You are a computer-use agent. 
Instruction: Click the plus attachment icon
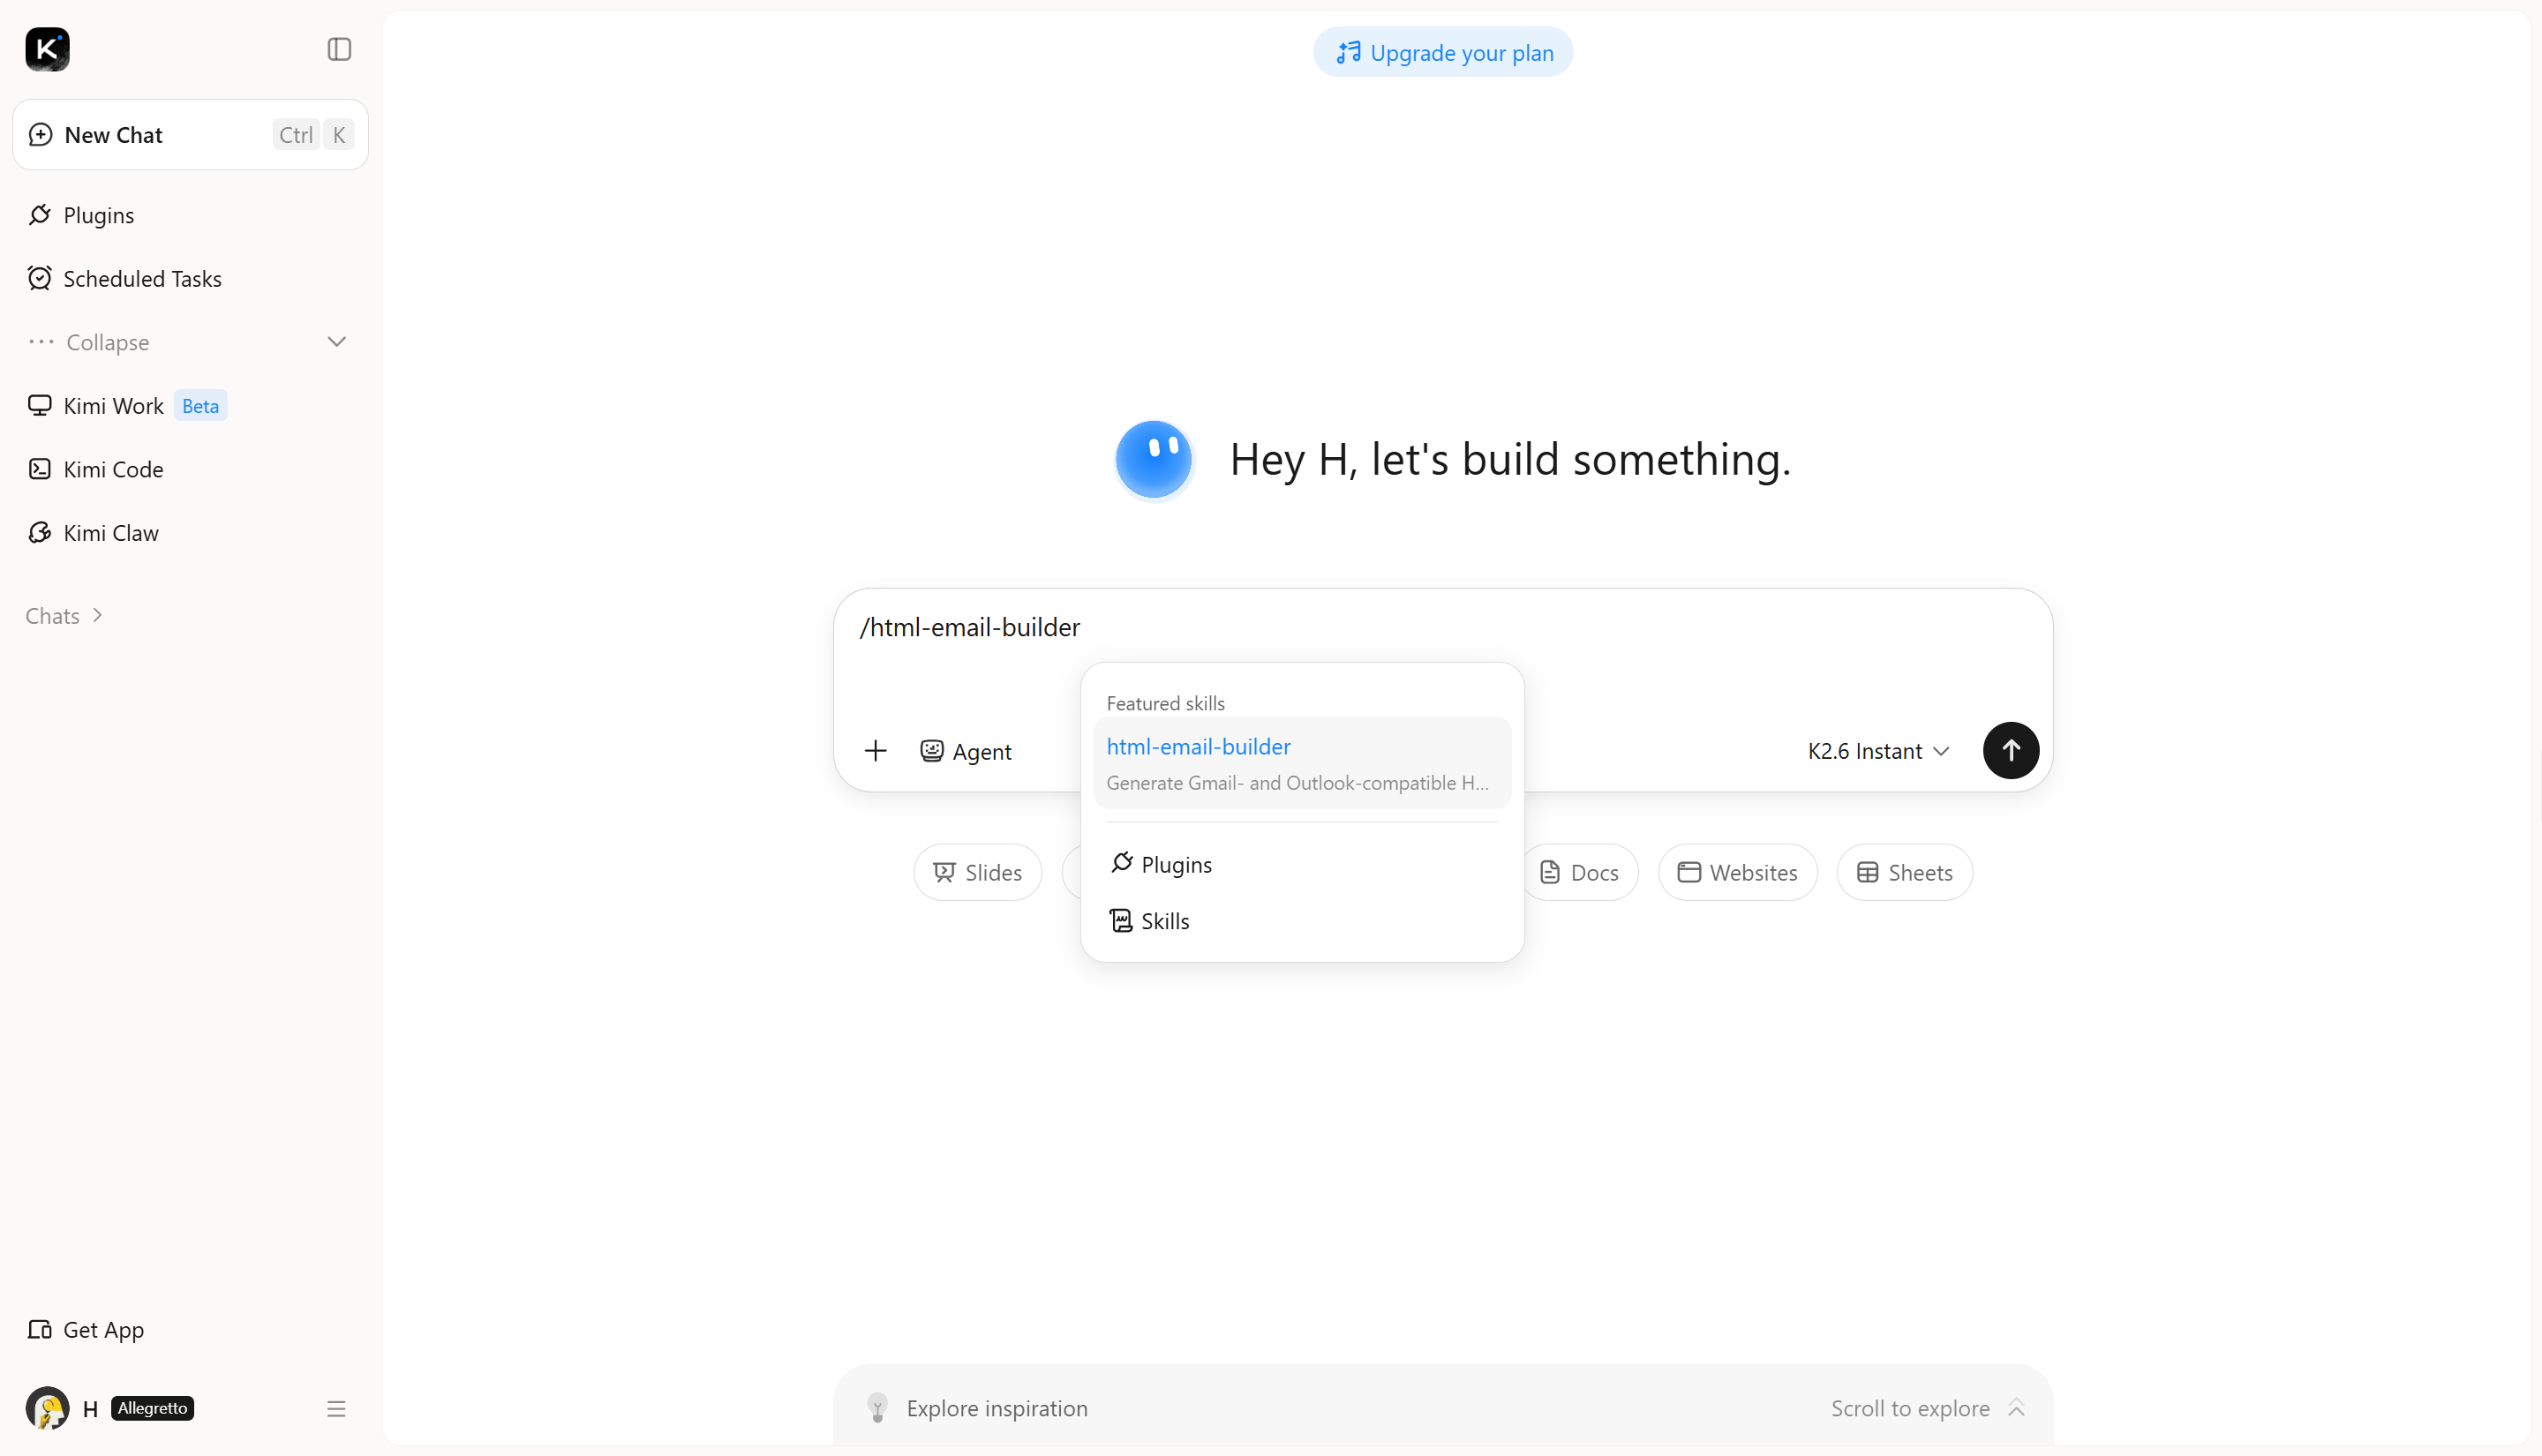coord(875,751)
